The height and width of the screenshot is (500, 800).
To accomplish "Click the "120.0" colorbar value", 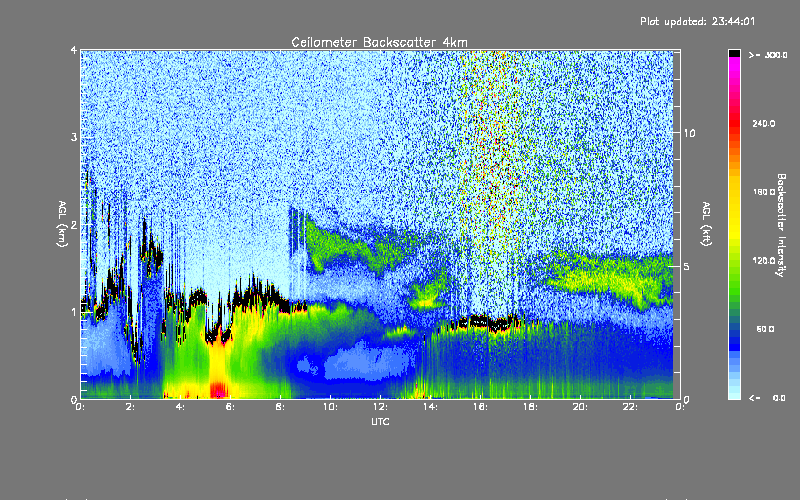I will [x=764, y=261].
